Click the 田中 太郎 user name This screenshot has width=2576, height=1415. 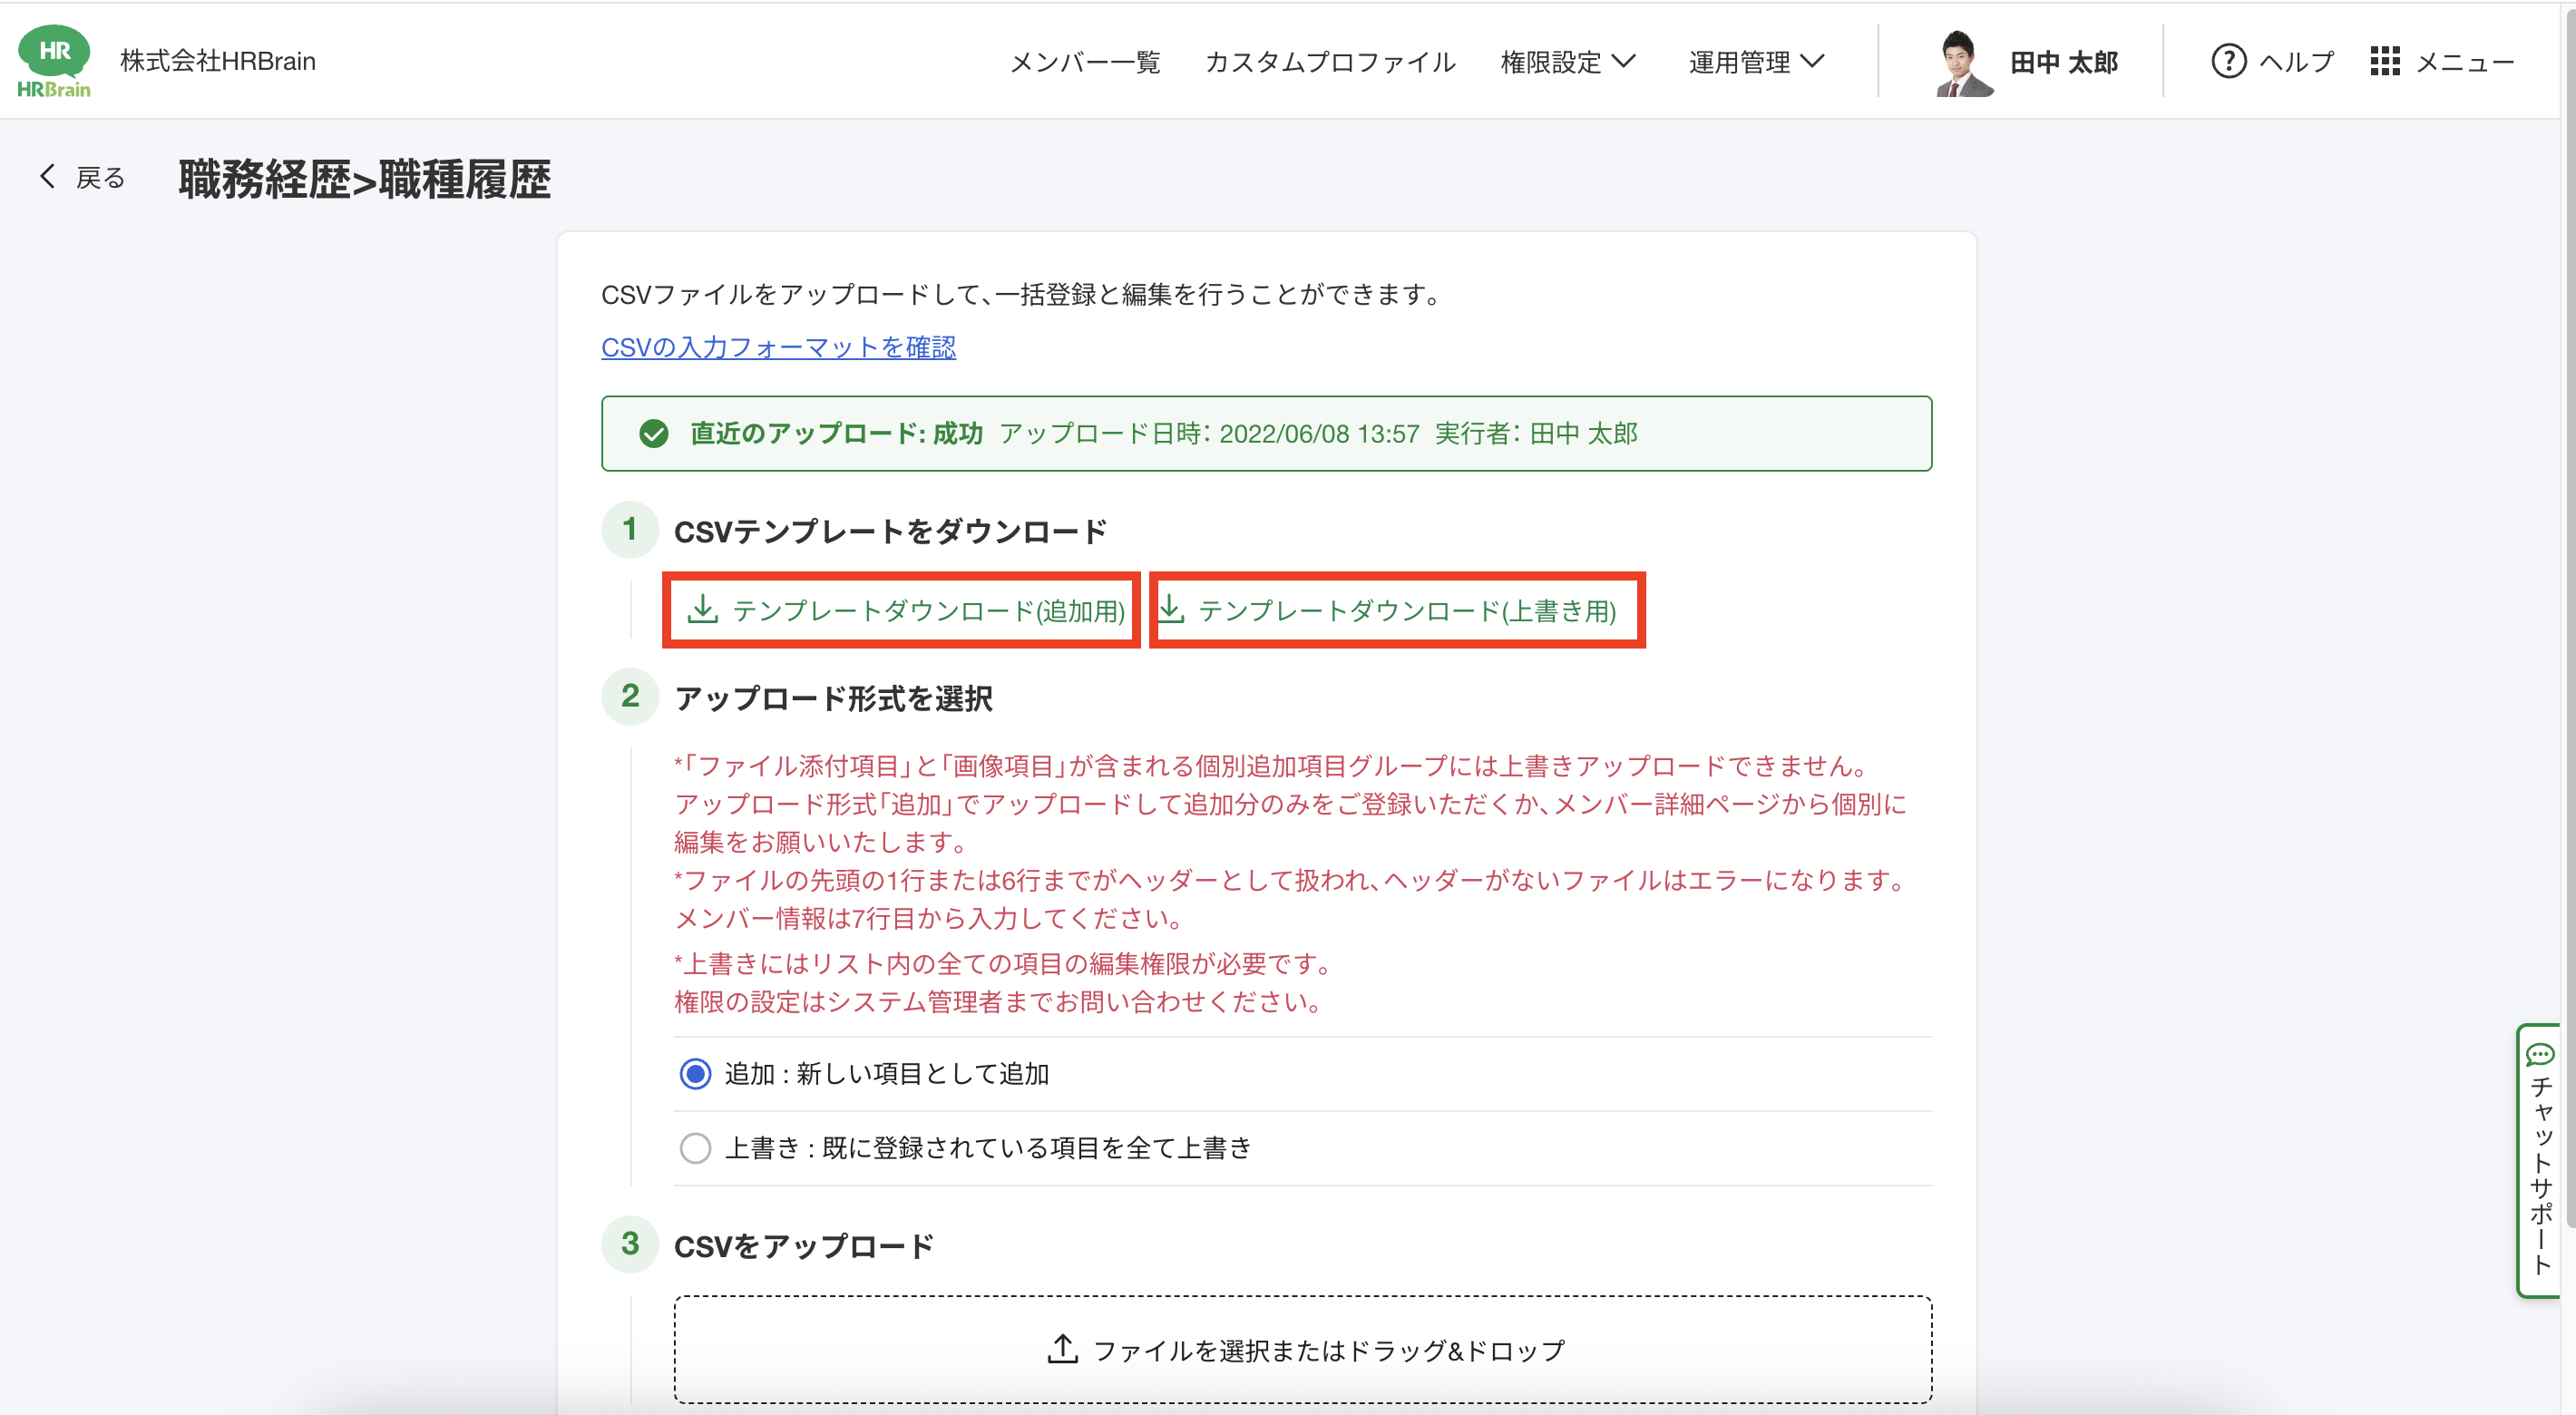point(2064,62)
